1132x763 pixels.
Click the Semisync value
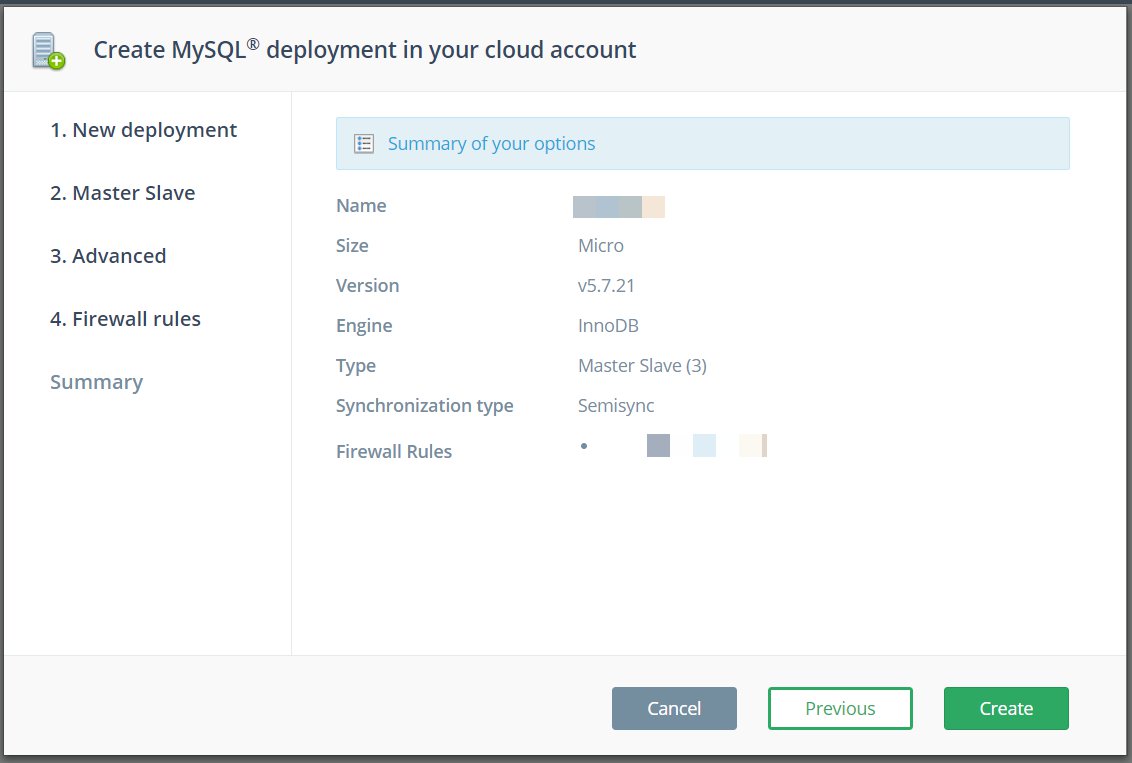pos(616,406)
